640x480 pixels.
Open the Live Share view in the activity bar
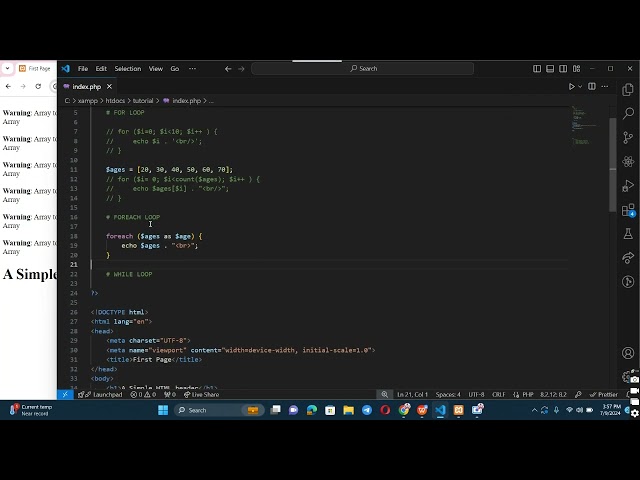628,258
